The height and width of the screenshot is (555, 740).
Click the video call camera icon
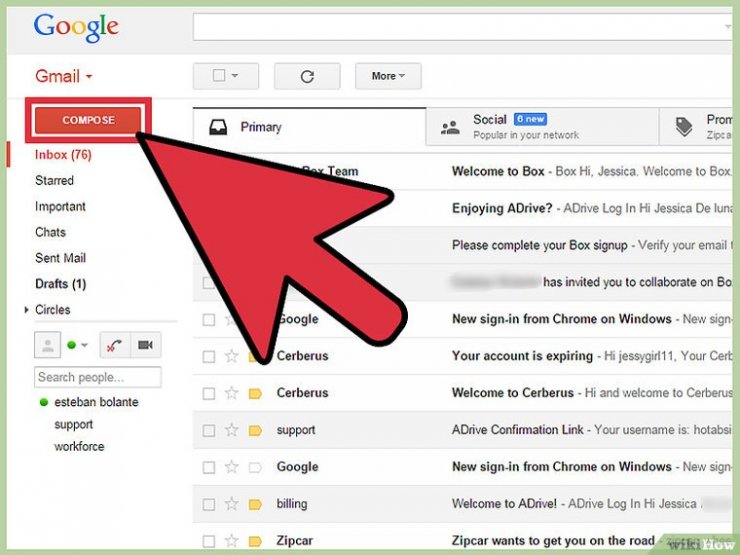[145, 345]
